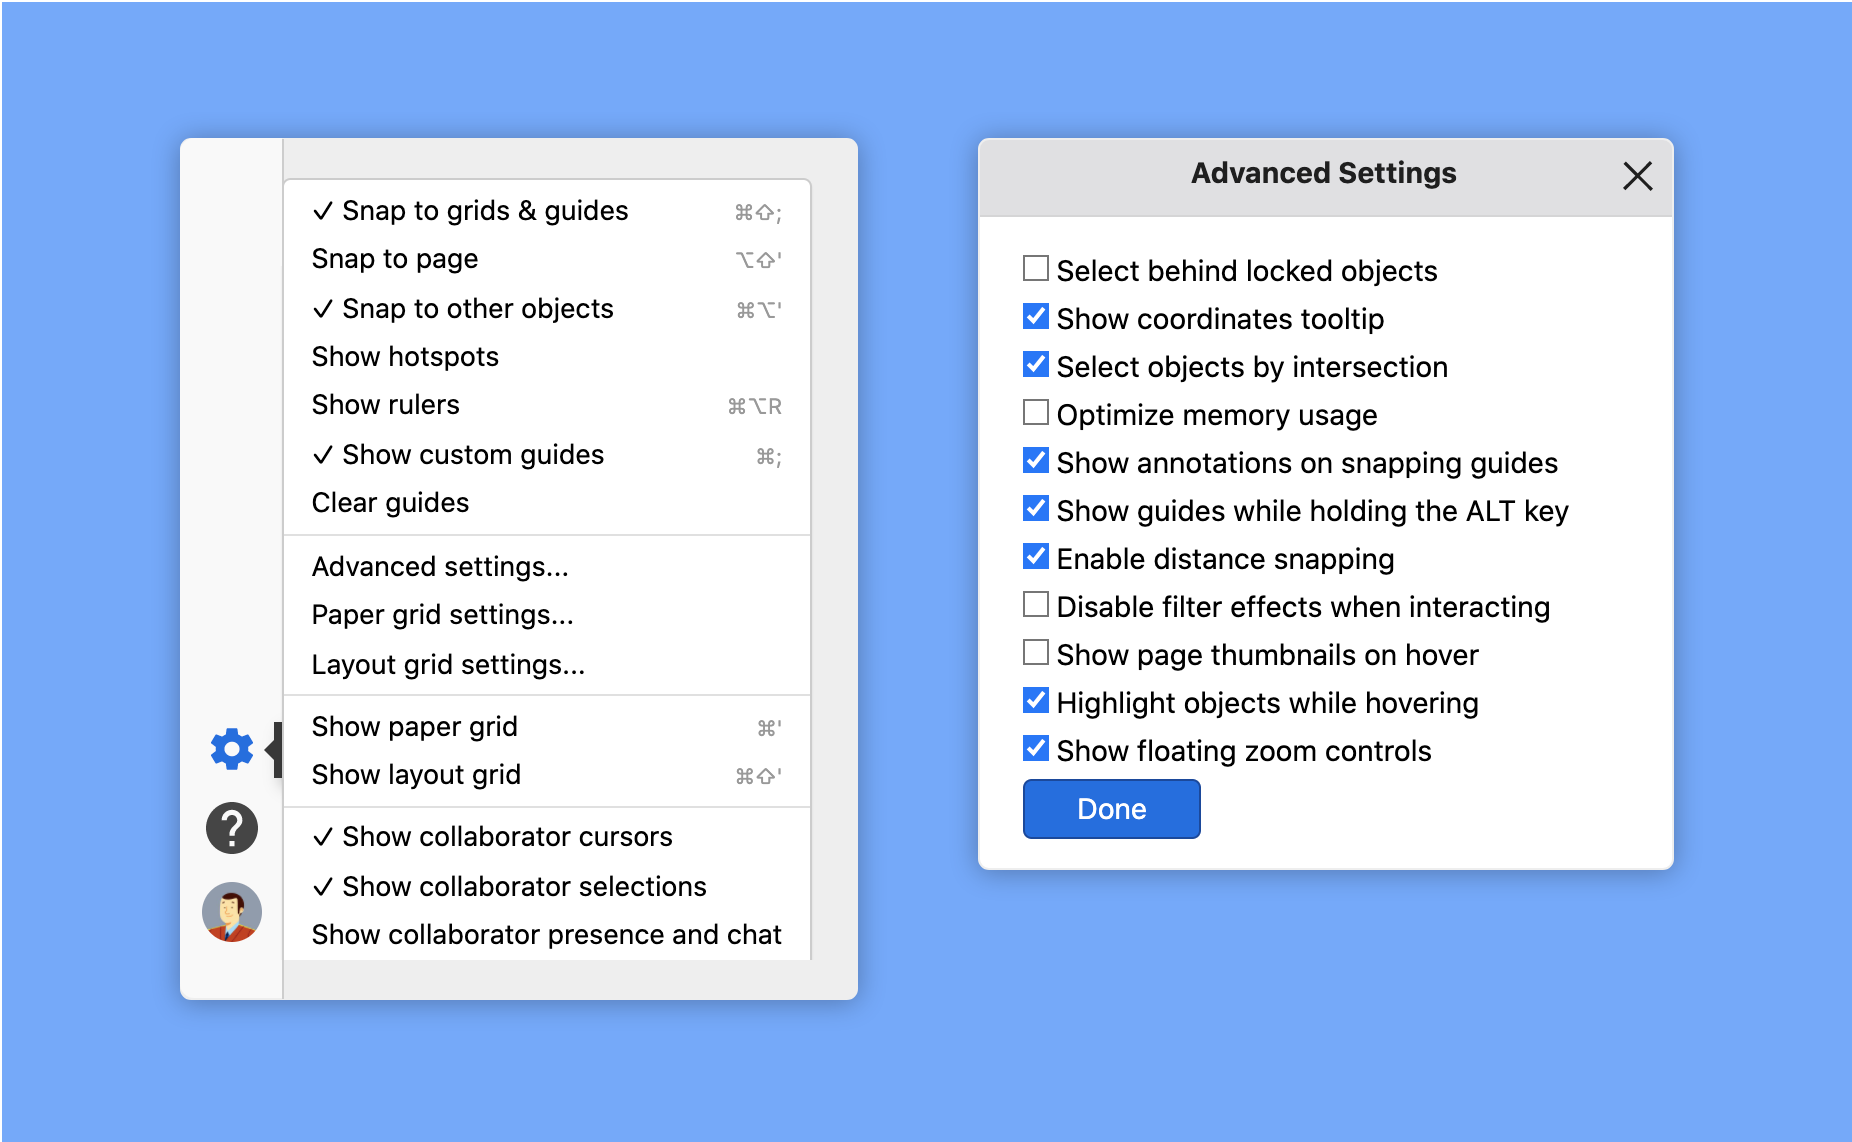Screen dimensions: 1852x1142
Task: Select Layout grid settings... option
Action: tap(448, 665)
